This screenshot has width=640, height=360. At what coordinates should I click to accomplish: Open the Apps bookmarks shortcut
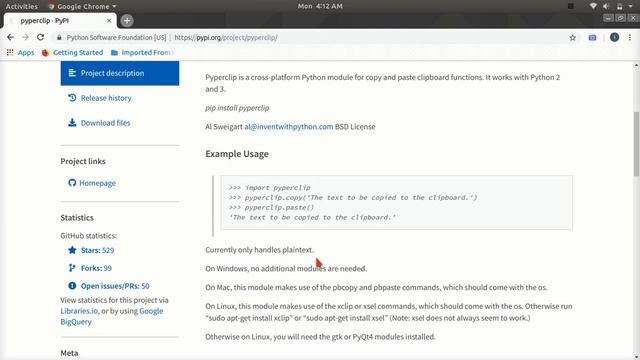(x=20, y=53)
